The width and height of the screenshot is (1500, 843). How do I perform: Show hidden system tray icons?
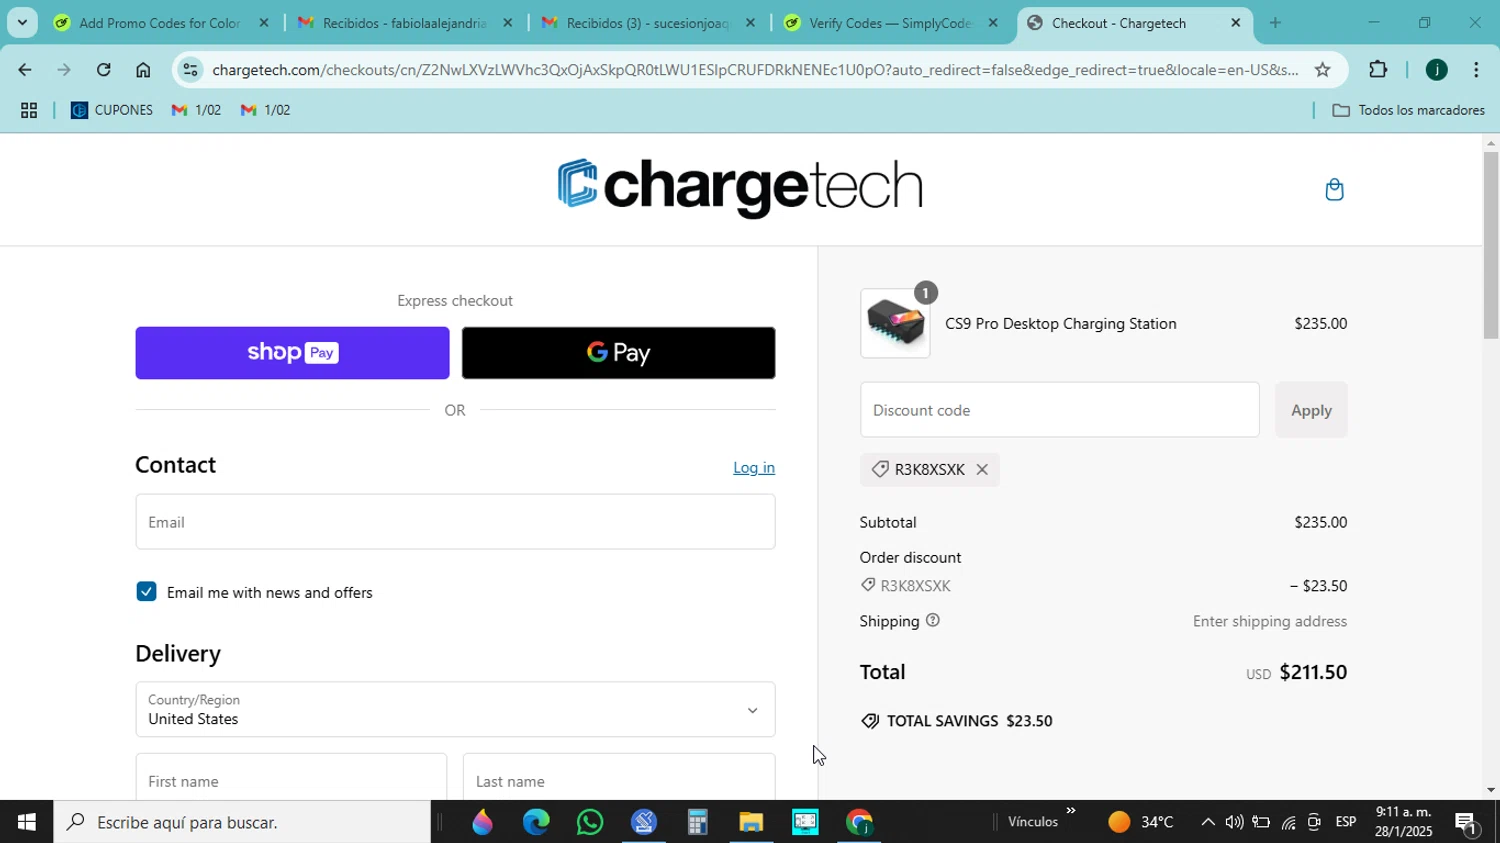point(1207,822)
